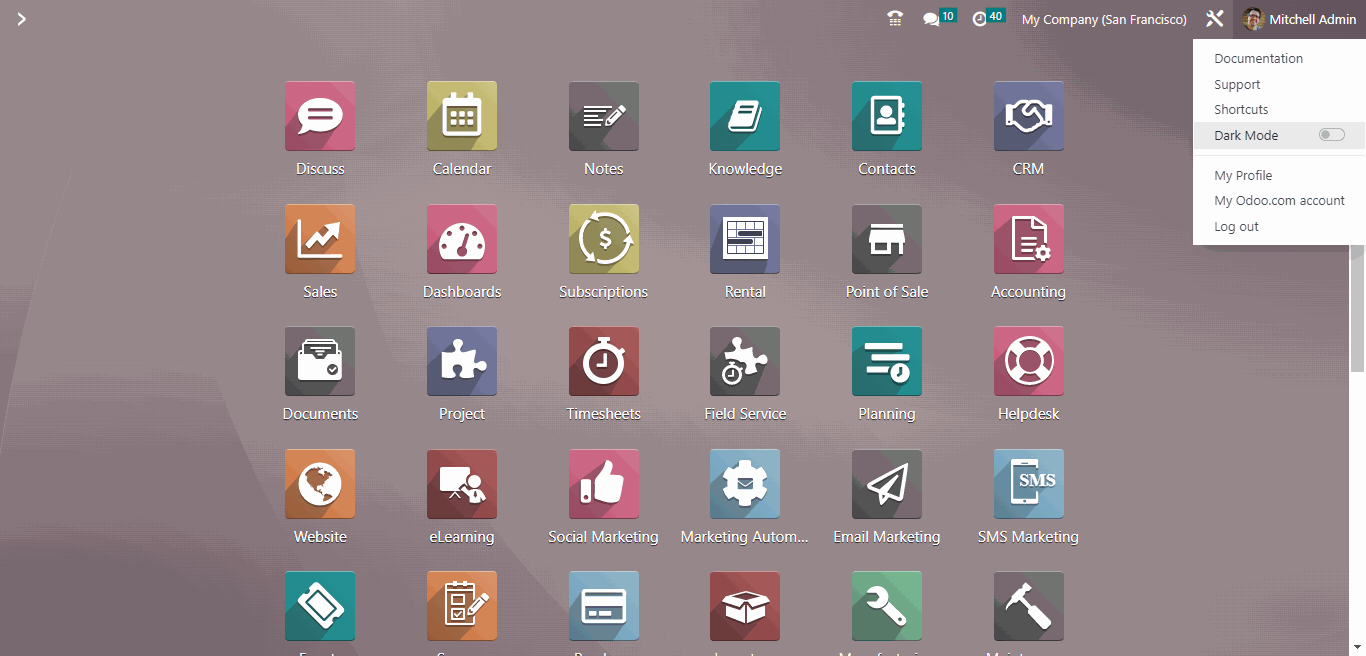Click the debug tools wrench icon
The image size is (1366, 656).
(x=1215, y=19)
